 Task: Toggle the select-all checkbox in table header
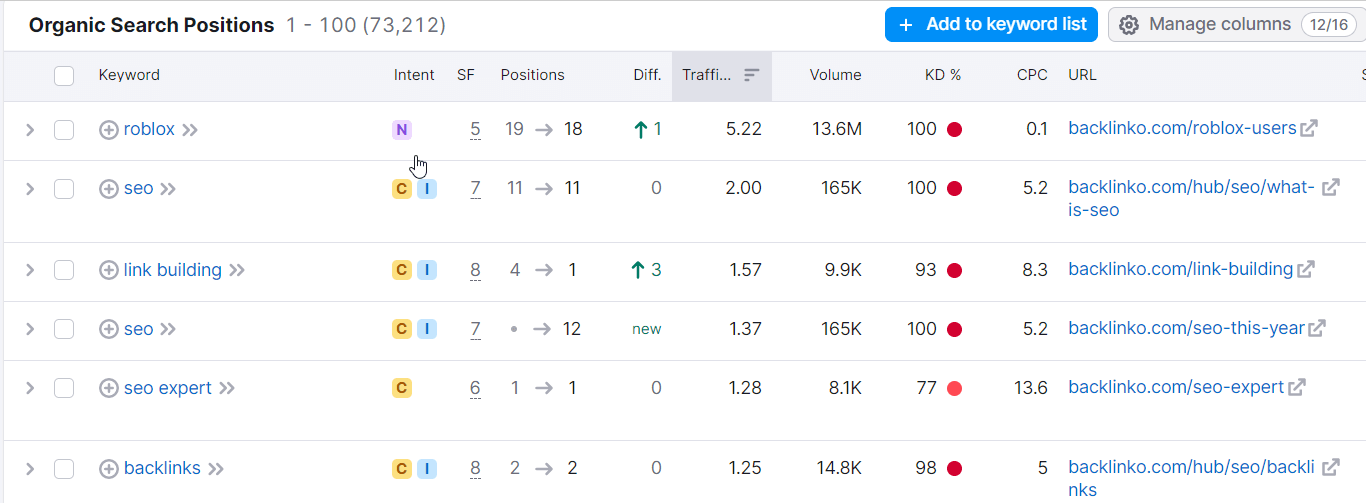pyautogui.click(x=64, y=75)
